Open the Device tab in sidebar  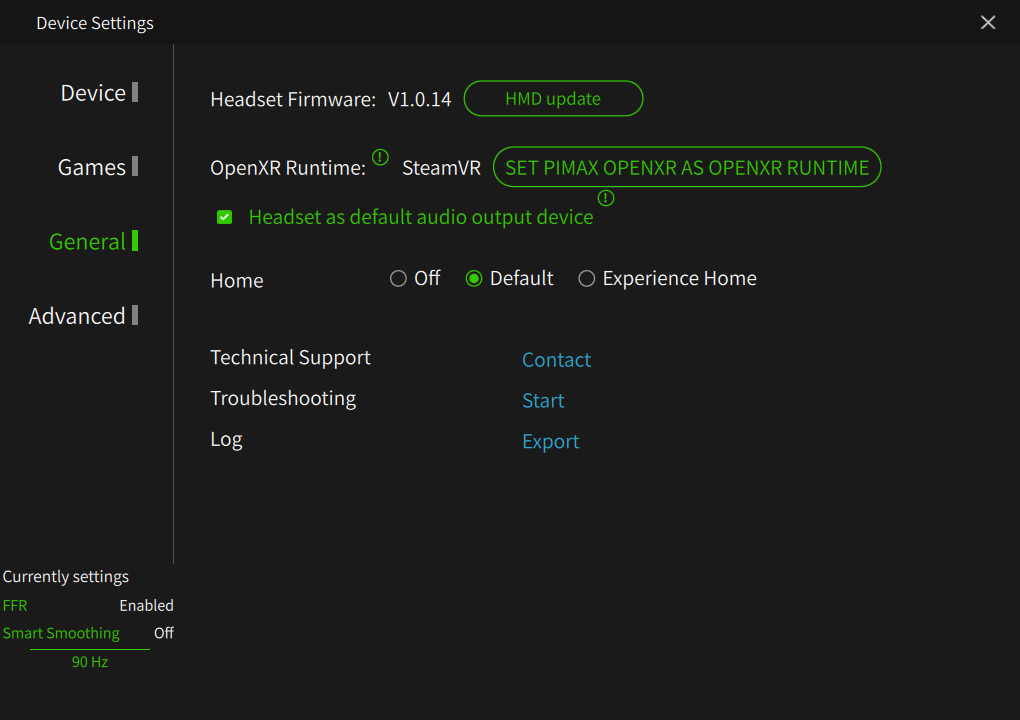(93, 93)
